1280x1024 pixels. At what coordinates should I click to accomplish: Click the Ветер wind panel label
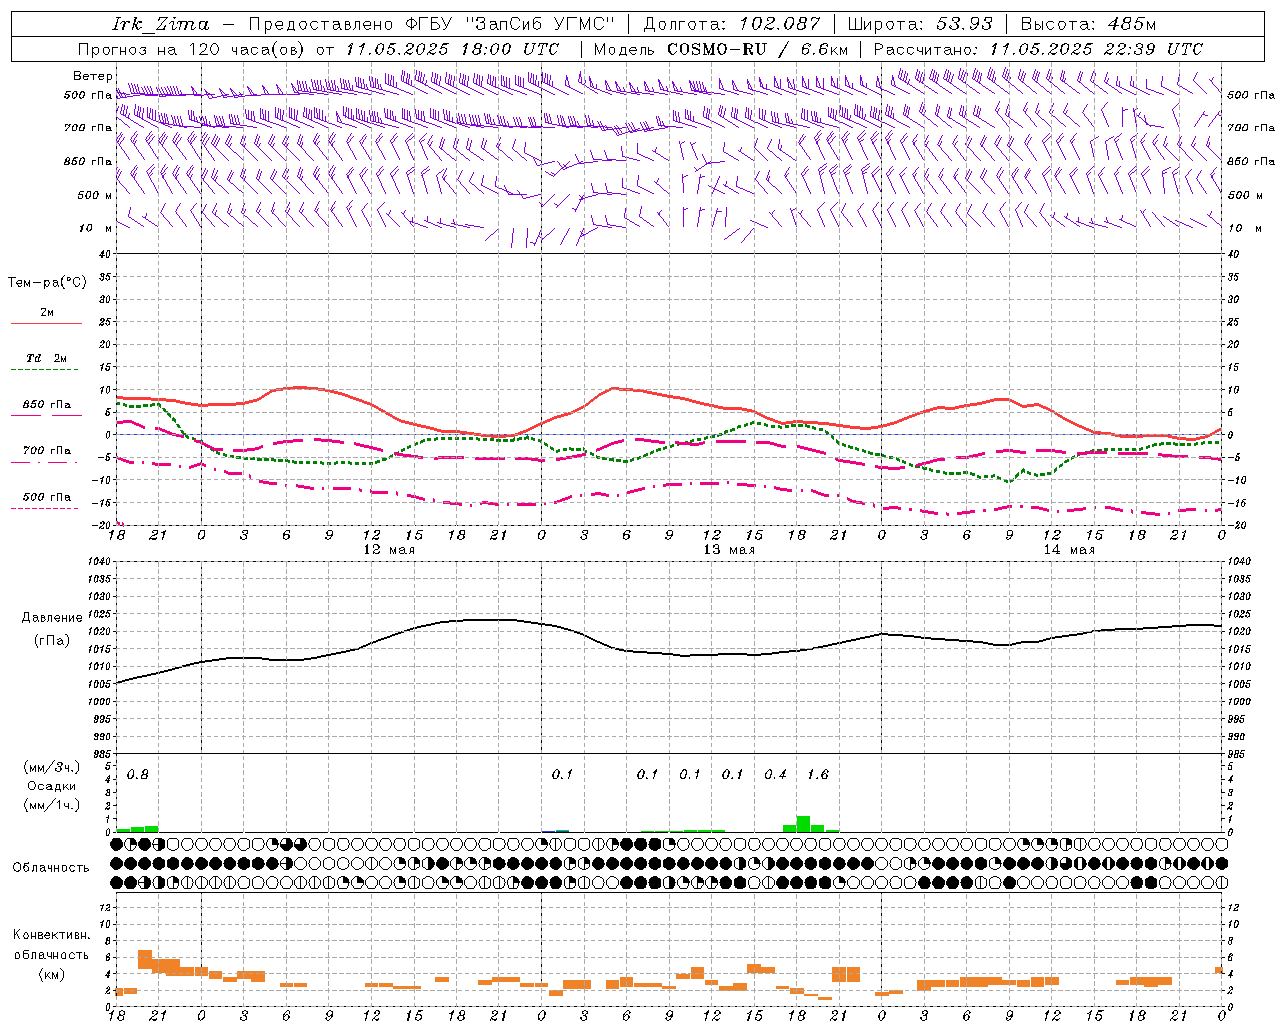[92, 76]
